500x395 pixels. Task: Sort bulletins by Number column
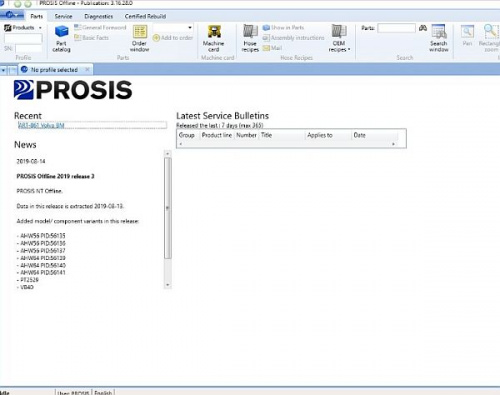coord(246,135)
